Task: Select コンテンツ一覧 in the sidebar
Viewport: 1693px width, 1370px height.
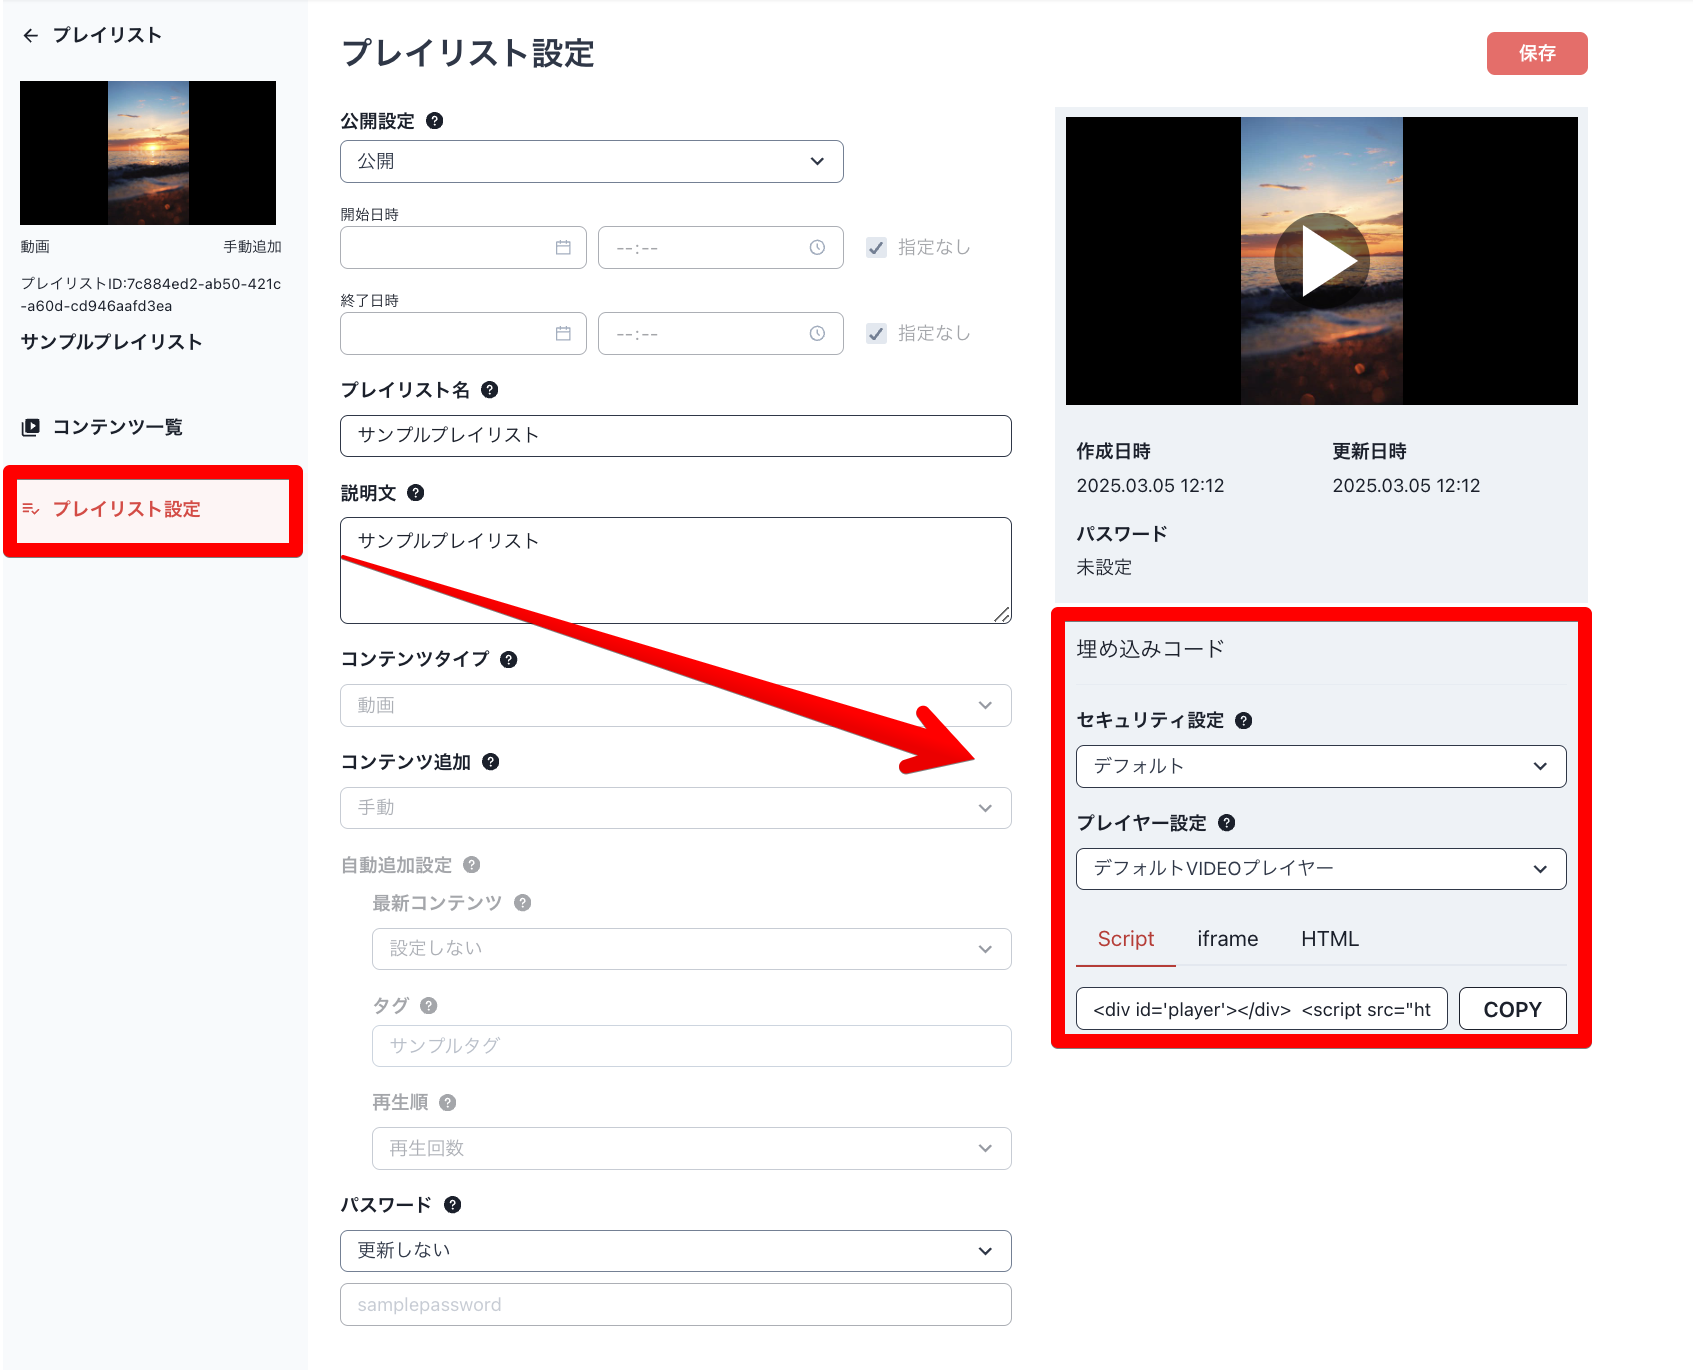Action: (116, 427)
